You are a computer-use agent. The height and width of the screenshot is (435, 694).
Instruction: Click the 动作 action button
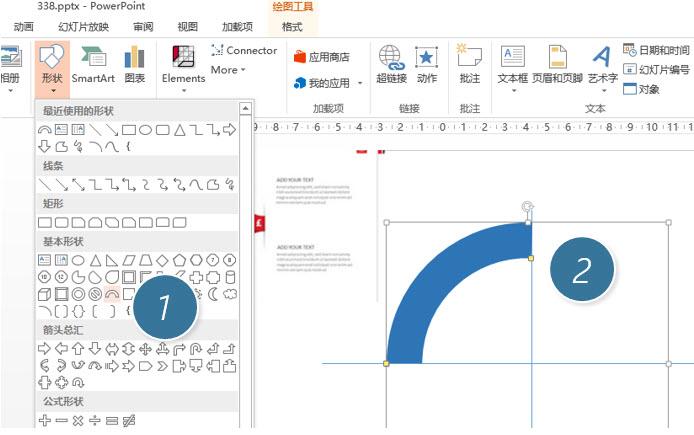coord(427,65)
